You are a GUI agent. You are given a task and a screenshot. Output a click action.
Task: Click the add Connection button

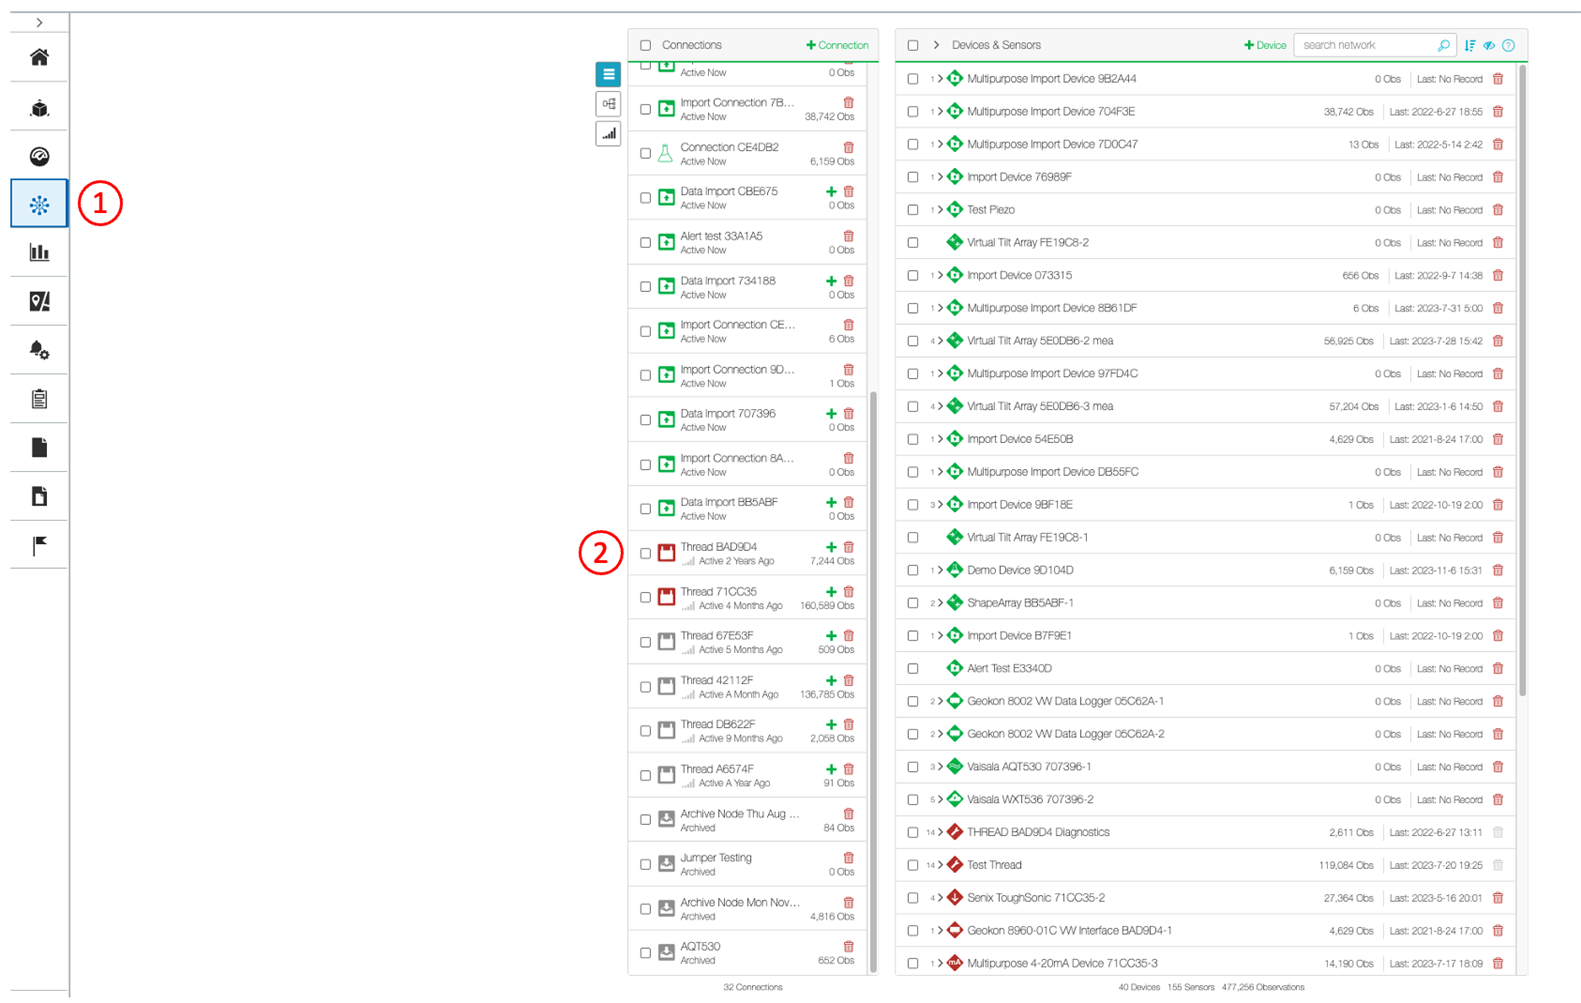pyautogui.click(x=837, y=45)
